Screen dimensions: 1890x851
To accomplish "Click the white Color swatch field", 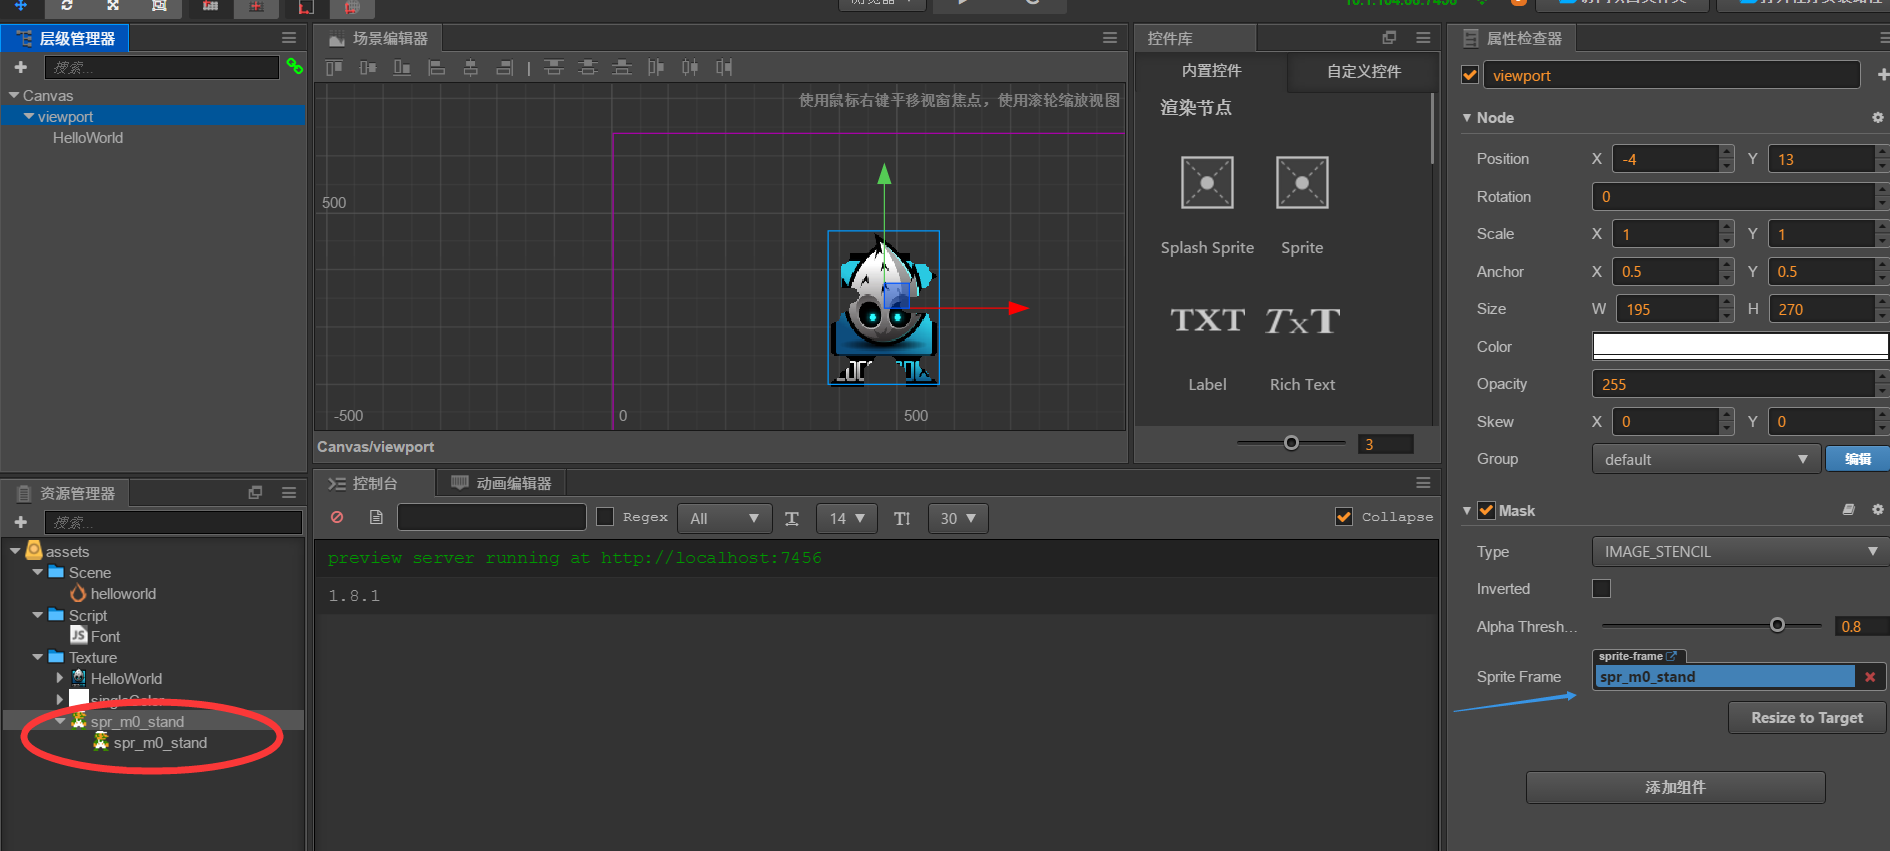I will [x=1740, y=346].
